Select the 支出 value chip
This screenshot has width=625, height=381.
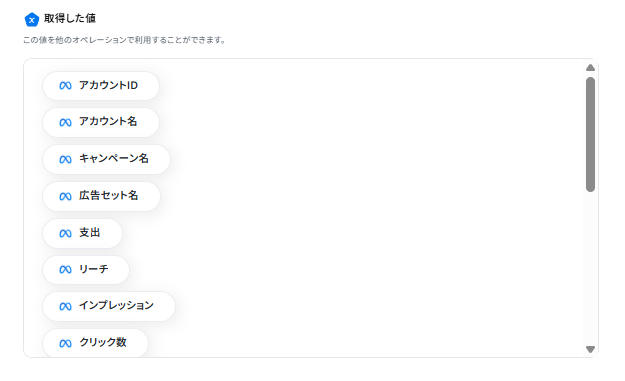pyautogui.click(x=82, y=233)
